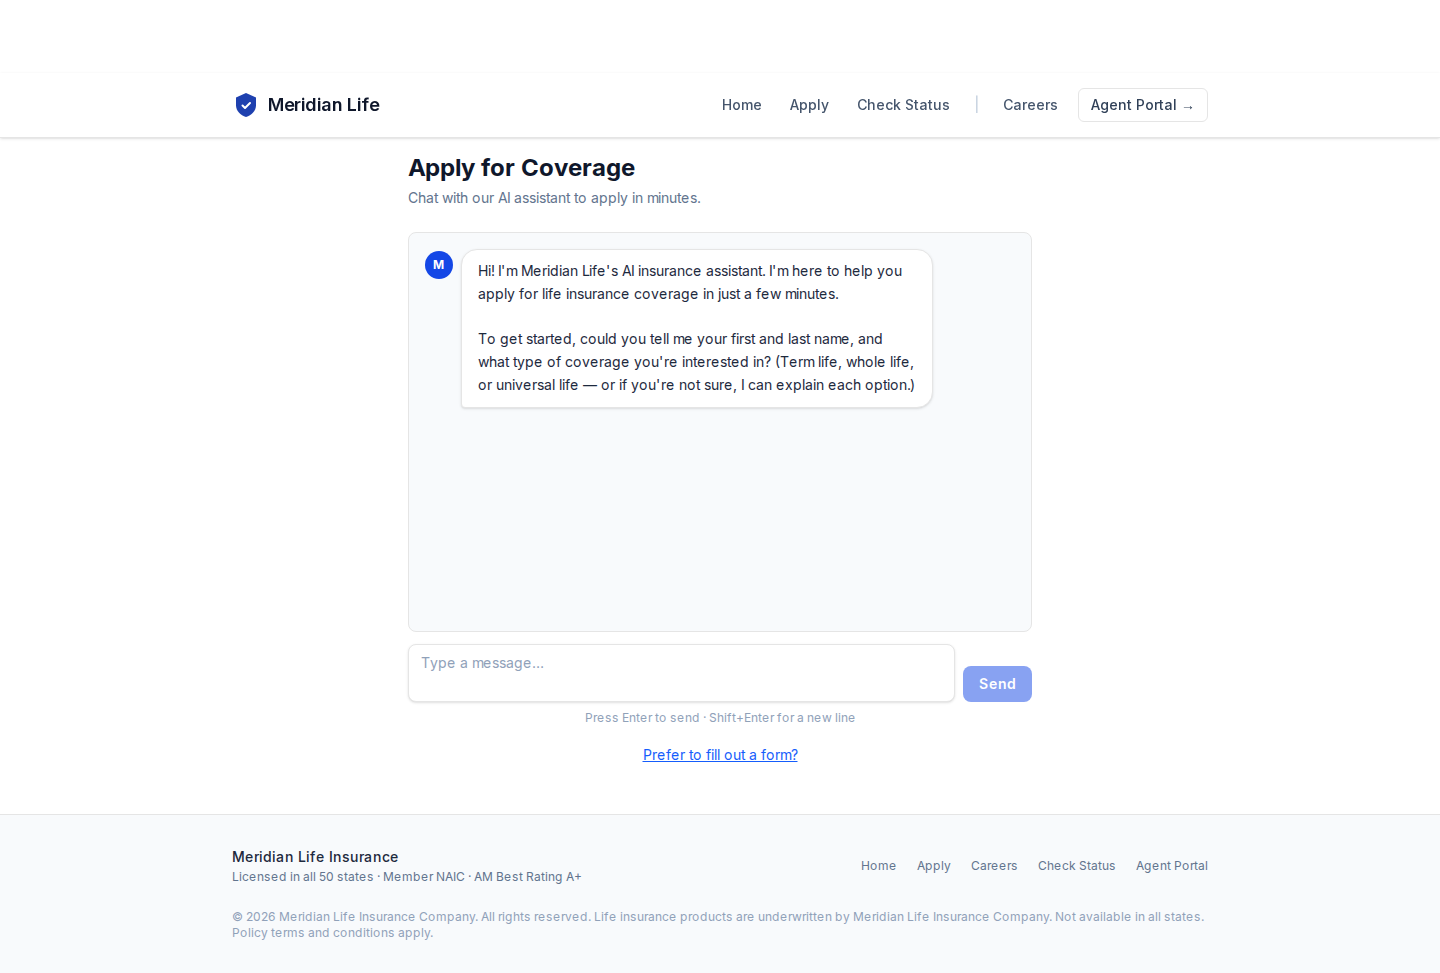Click the footer Careers link

coord(994,866)
